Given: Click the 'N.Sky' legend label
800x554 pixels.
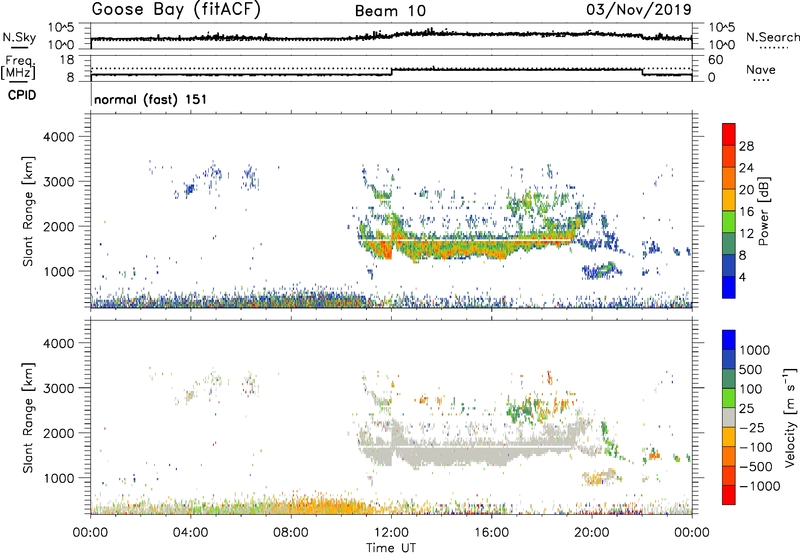Looking at the screenshot, I should pos(19,37).
